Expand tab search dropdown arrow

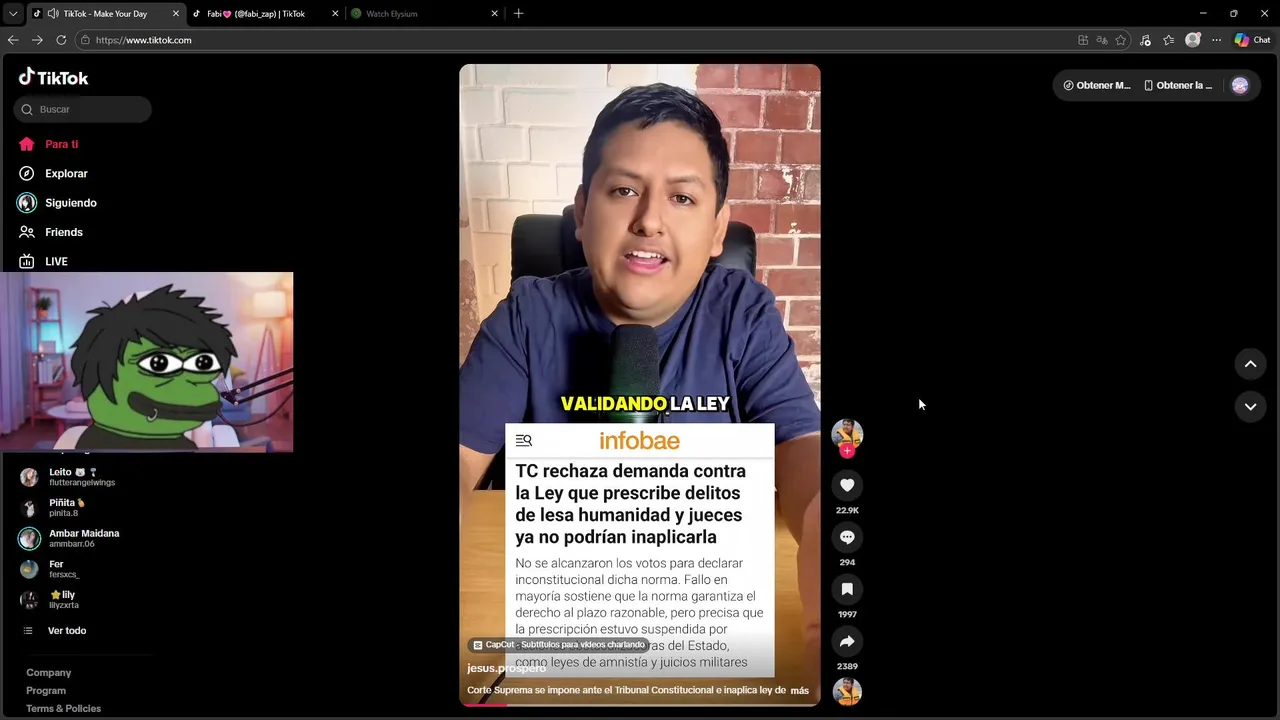[x=13, y=14]
